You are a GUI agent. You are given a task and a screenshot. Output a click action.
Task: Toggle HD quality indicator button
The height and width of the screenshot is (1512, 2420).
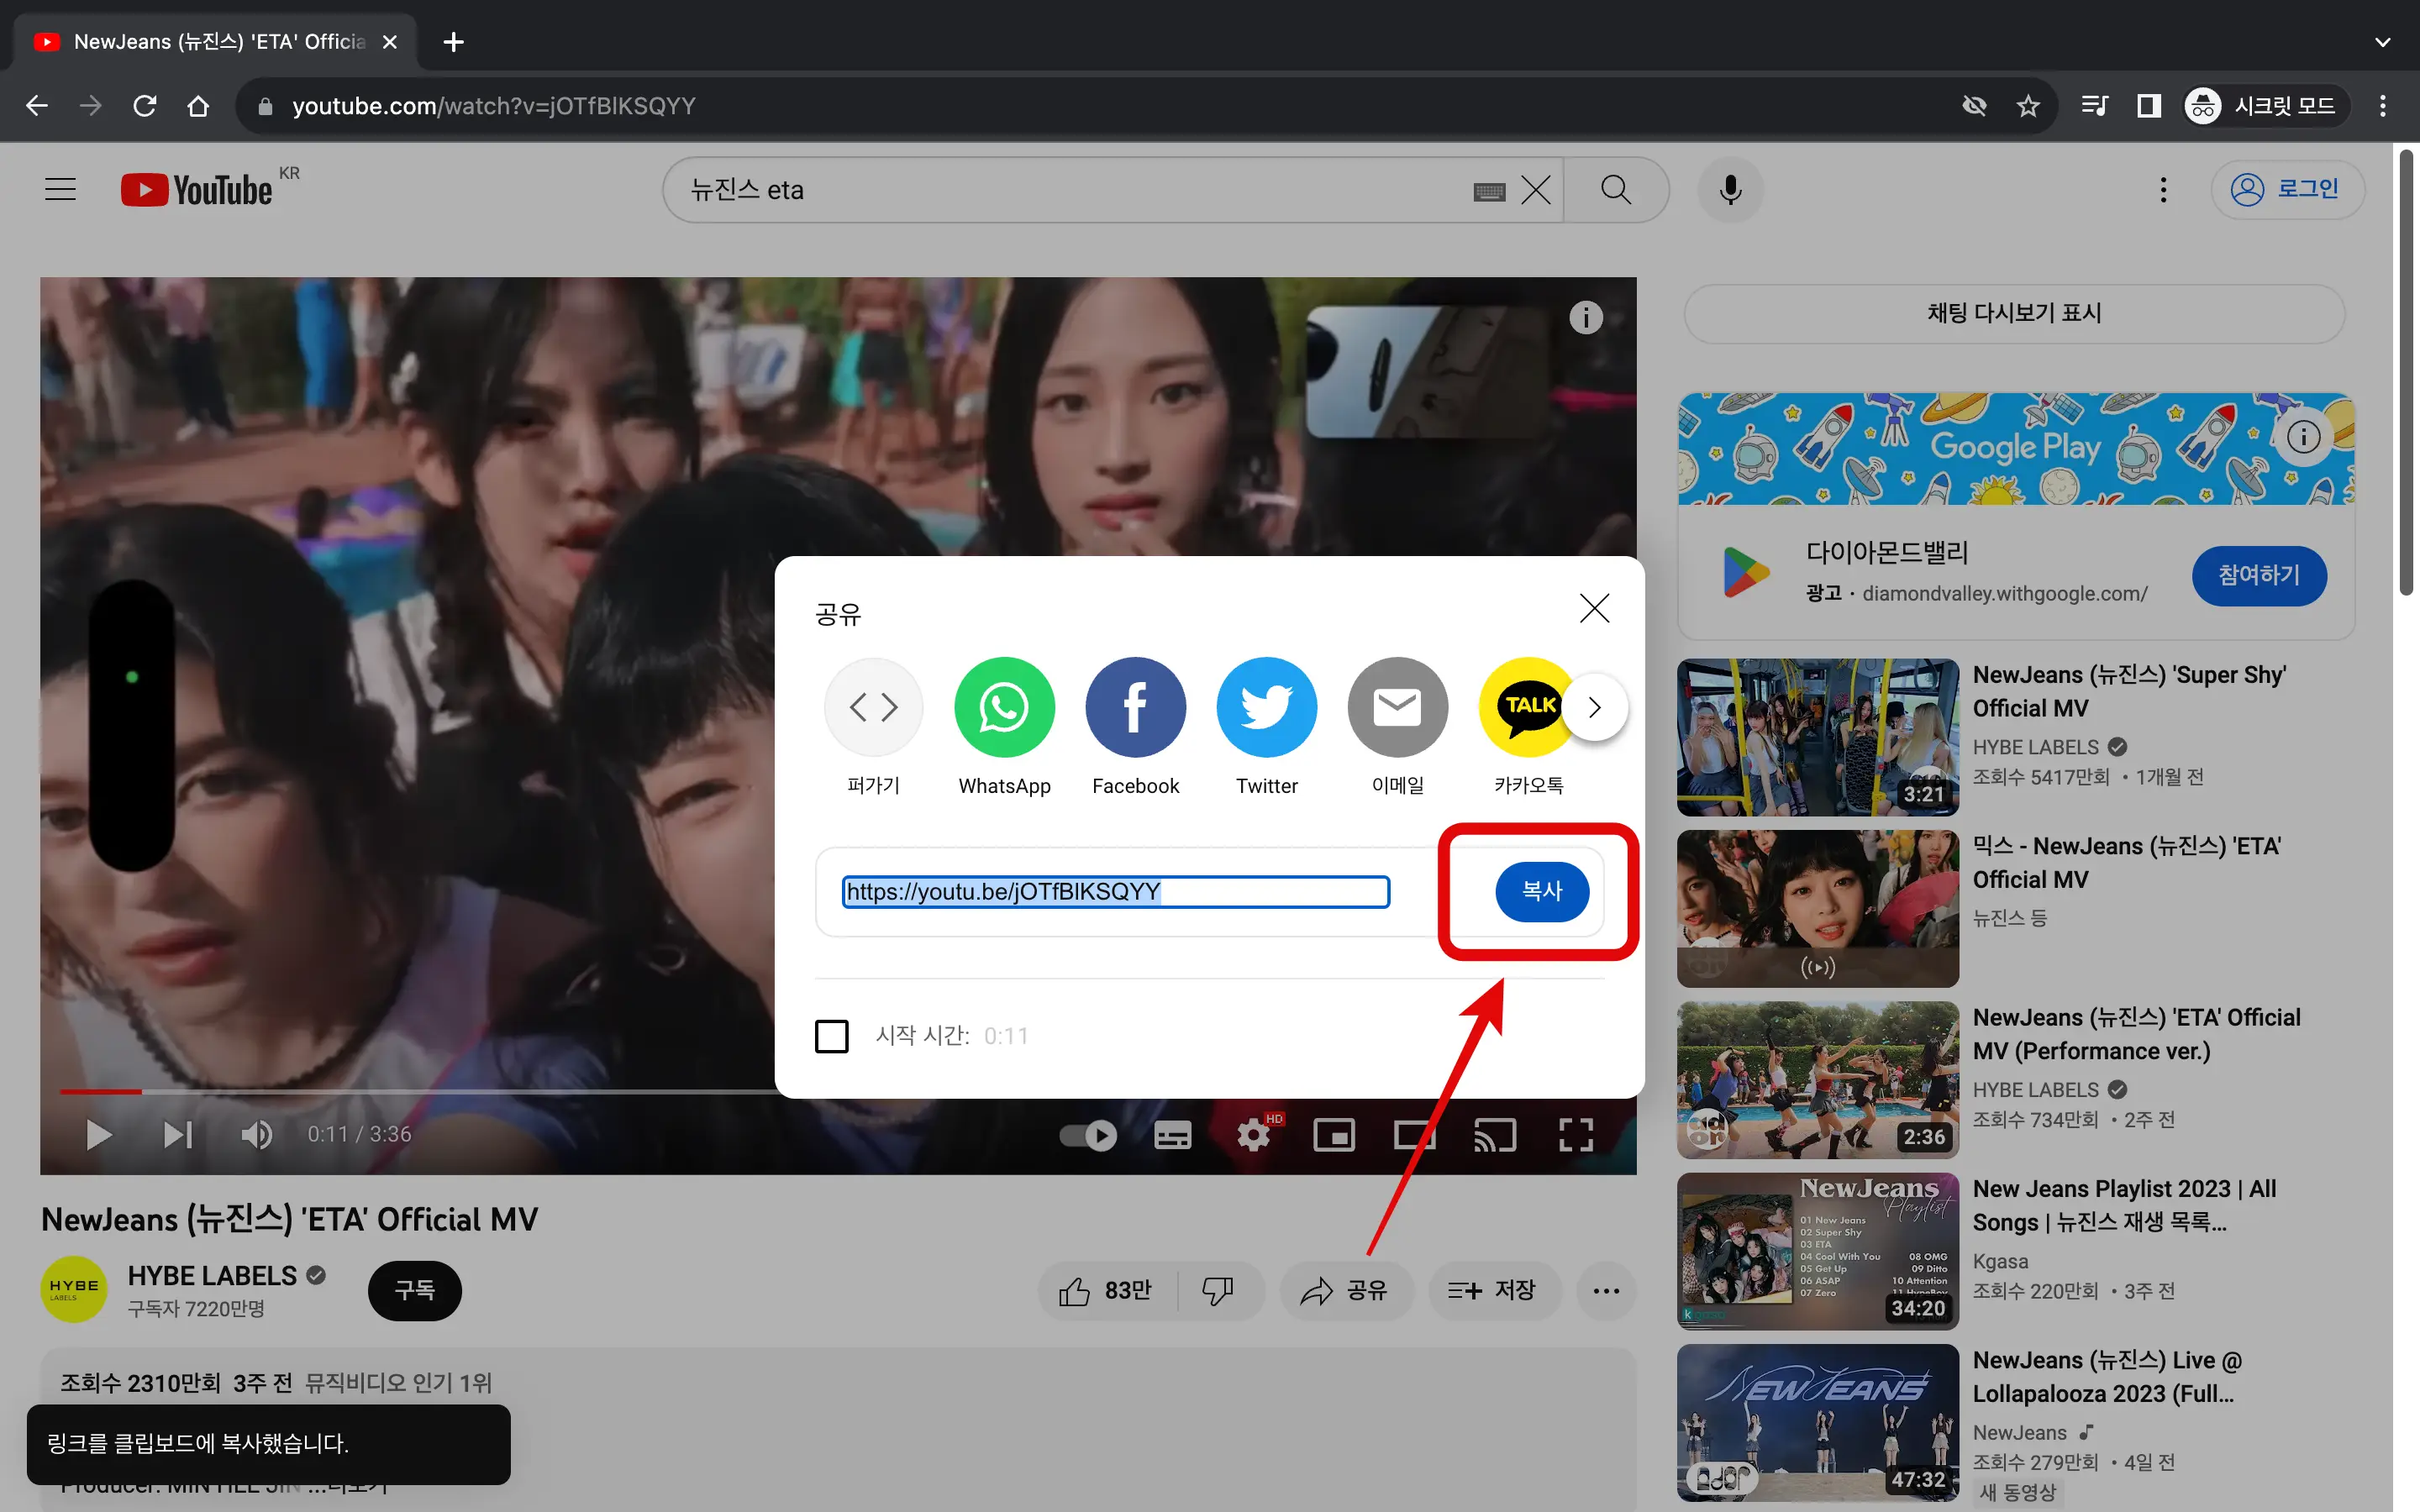click(1256, 1134)
